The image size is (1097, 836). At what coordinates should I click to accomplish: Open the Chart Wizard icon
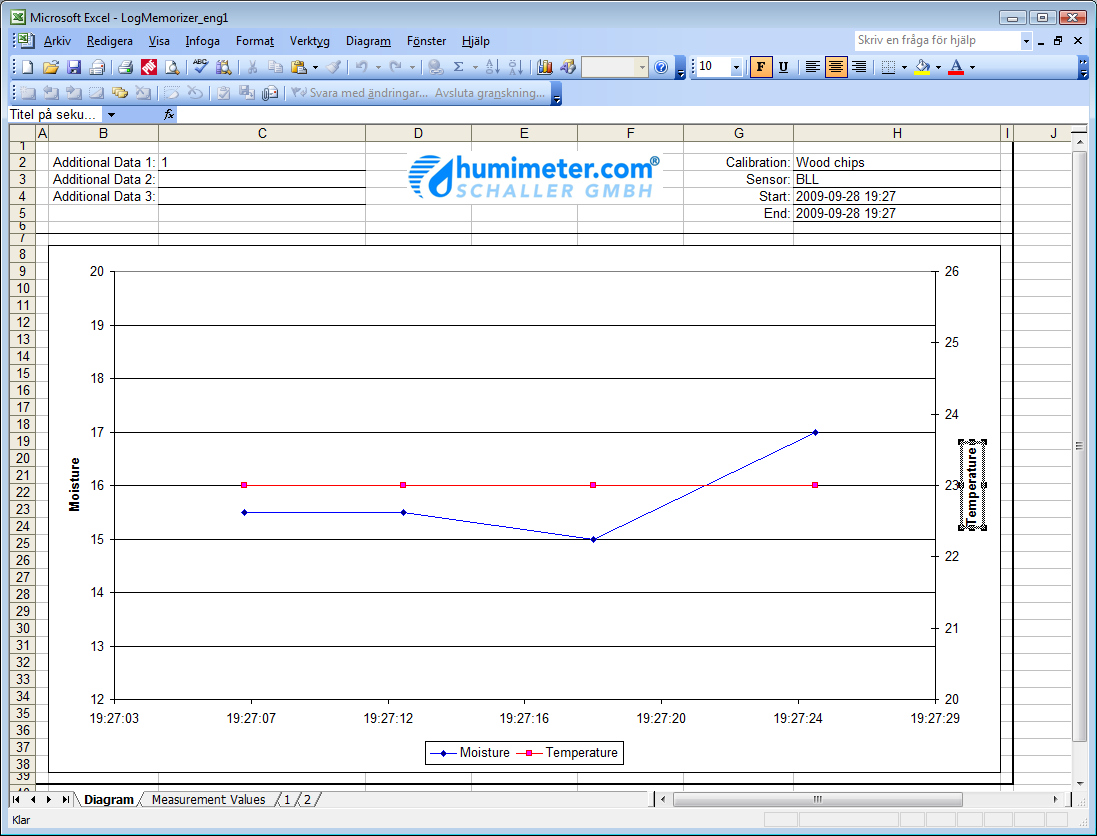pos(545,67)
